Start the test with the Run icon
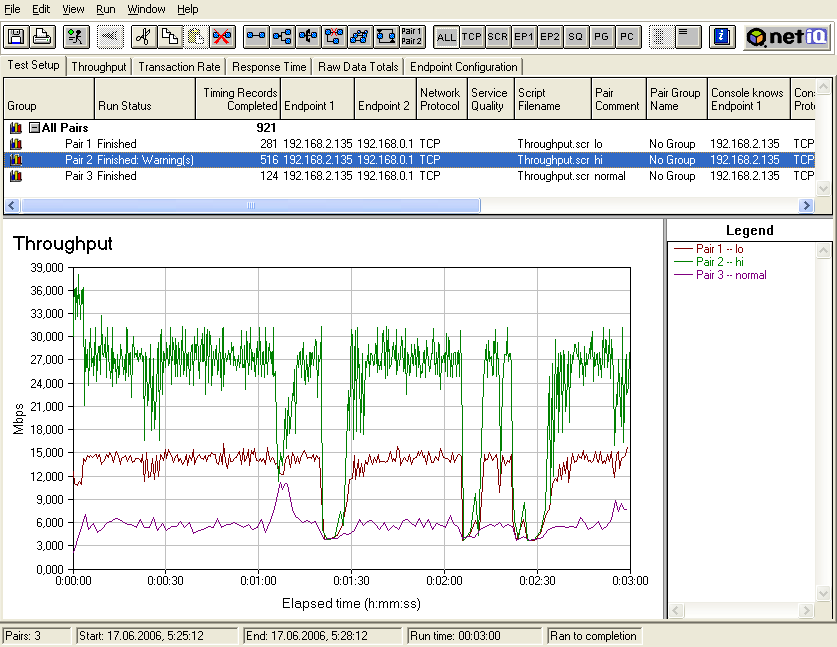 click(74, 37)
